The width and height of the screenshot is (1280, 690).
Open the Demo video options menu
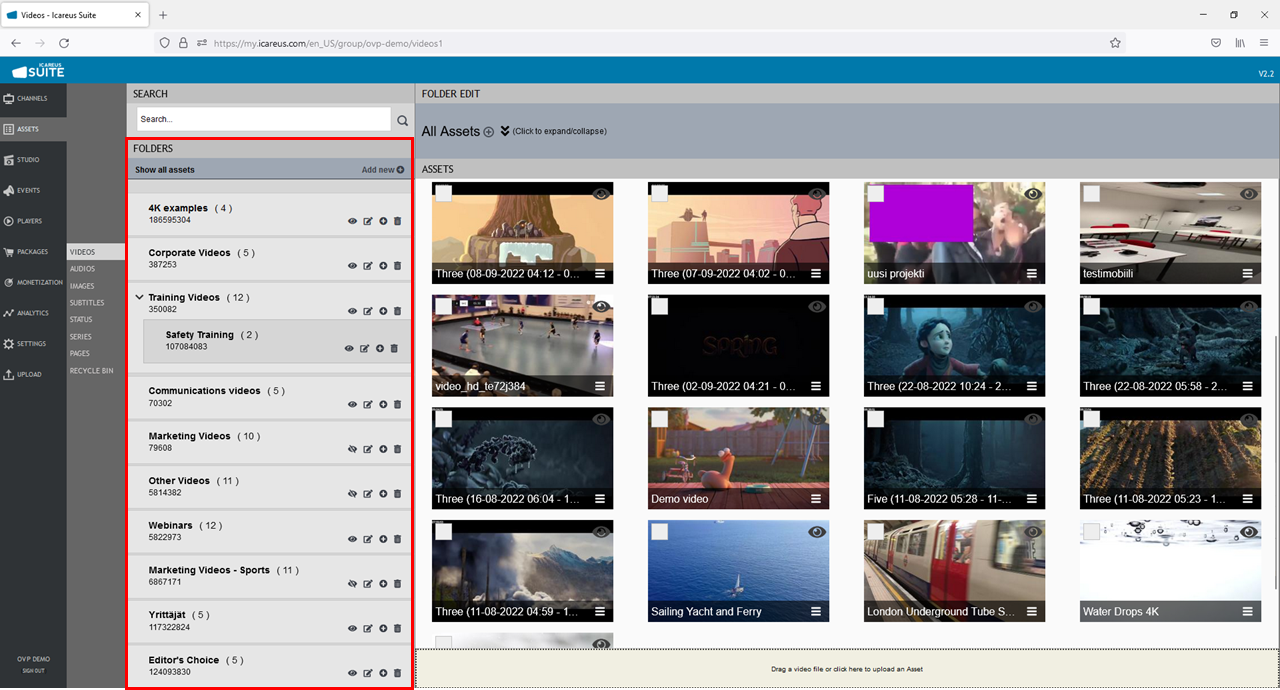(x=816, y=499)
